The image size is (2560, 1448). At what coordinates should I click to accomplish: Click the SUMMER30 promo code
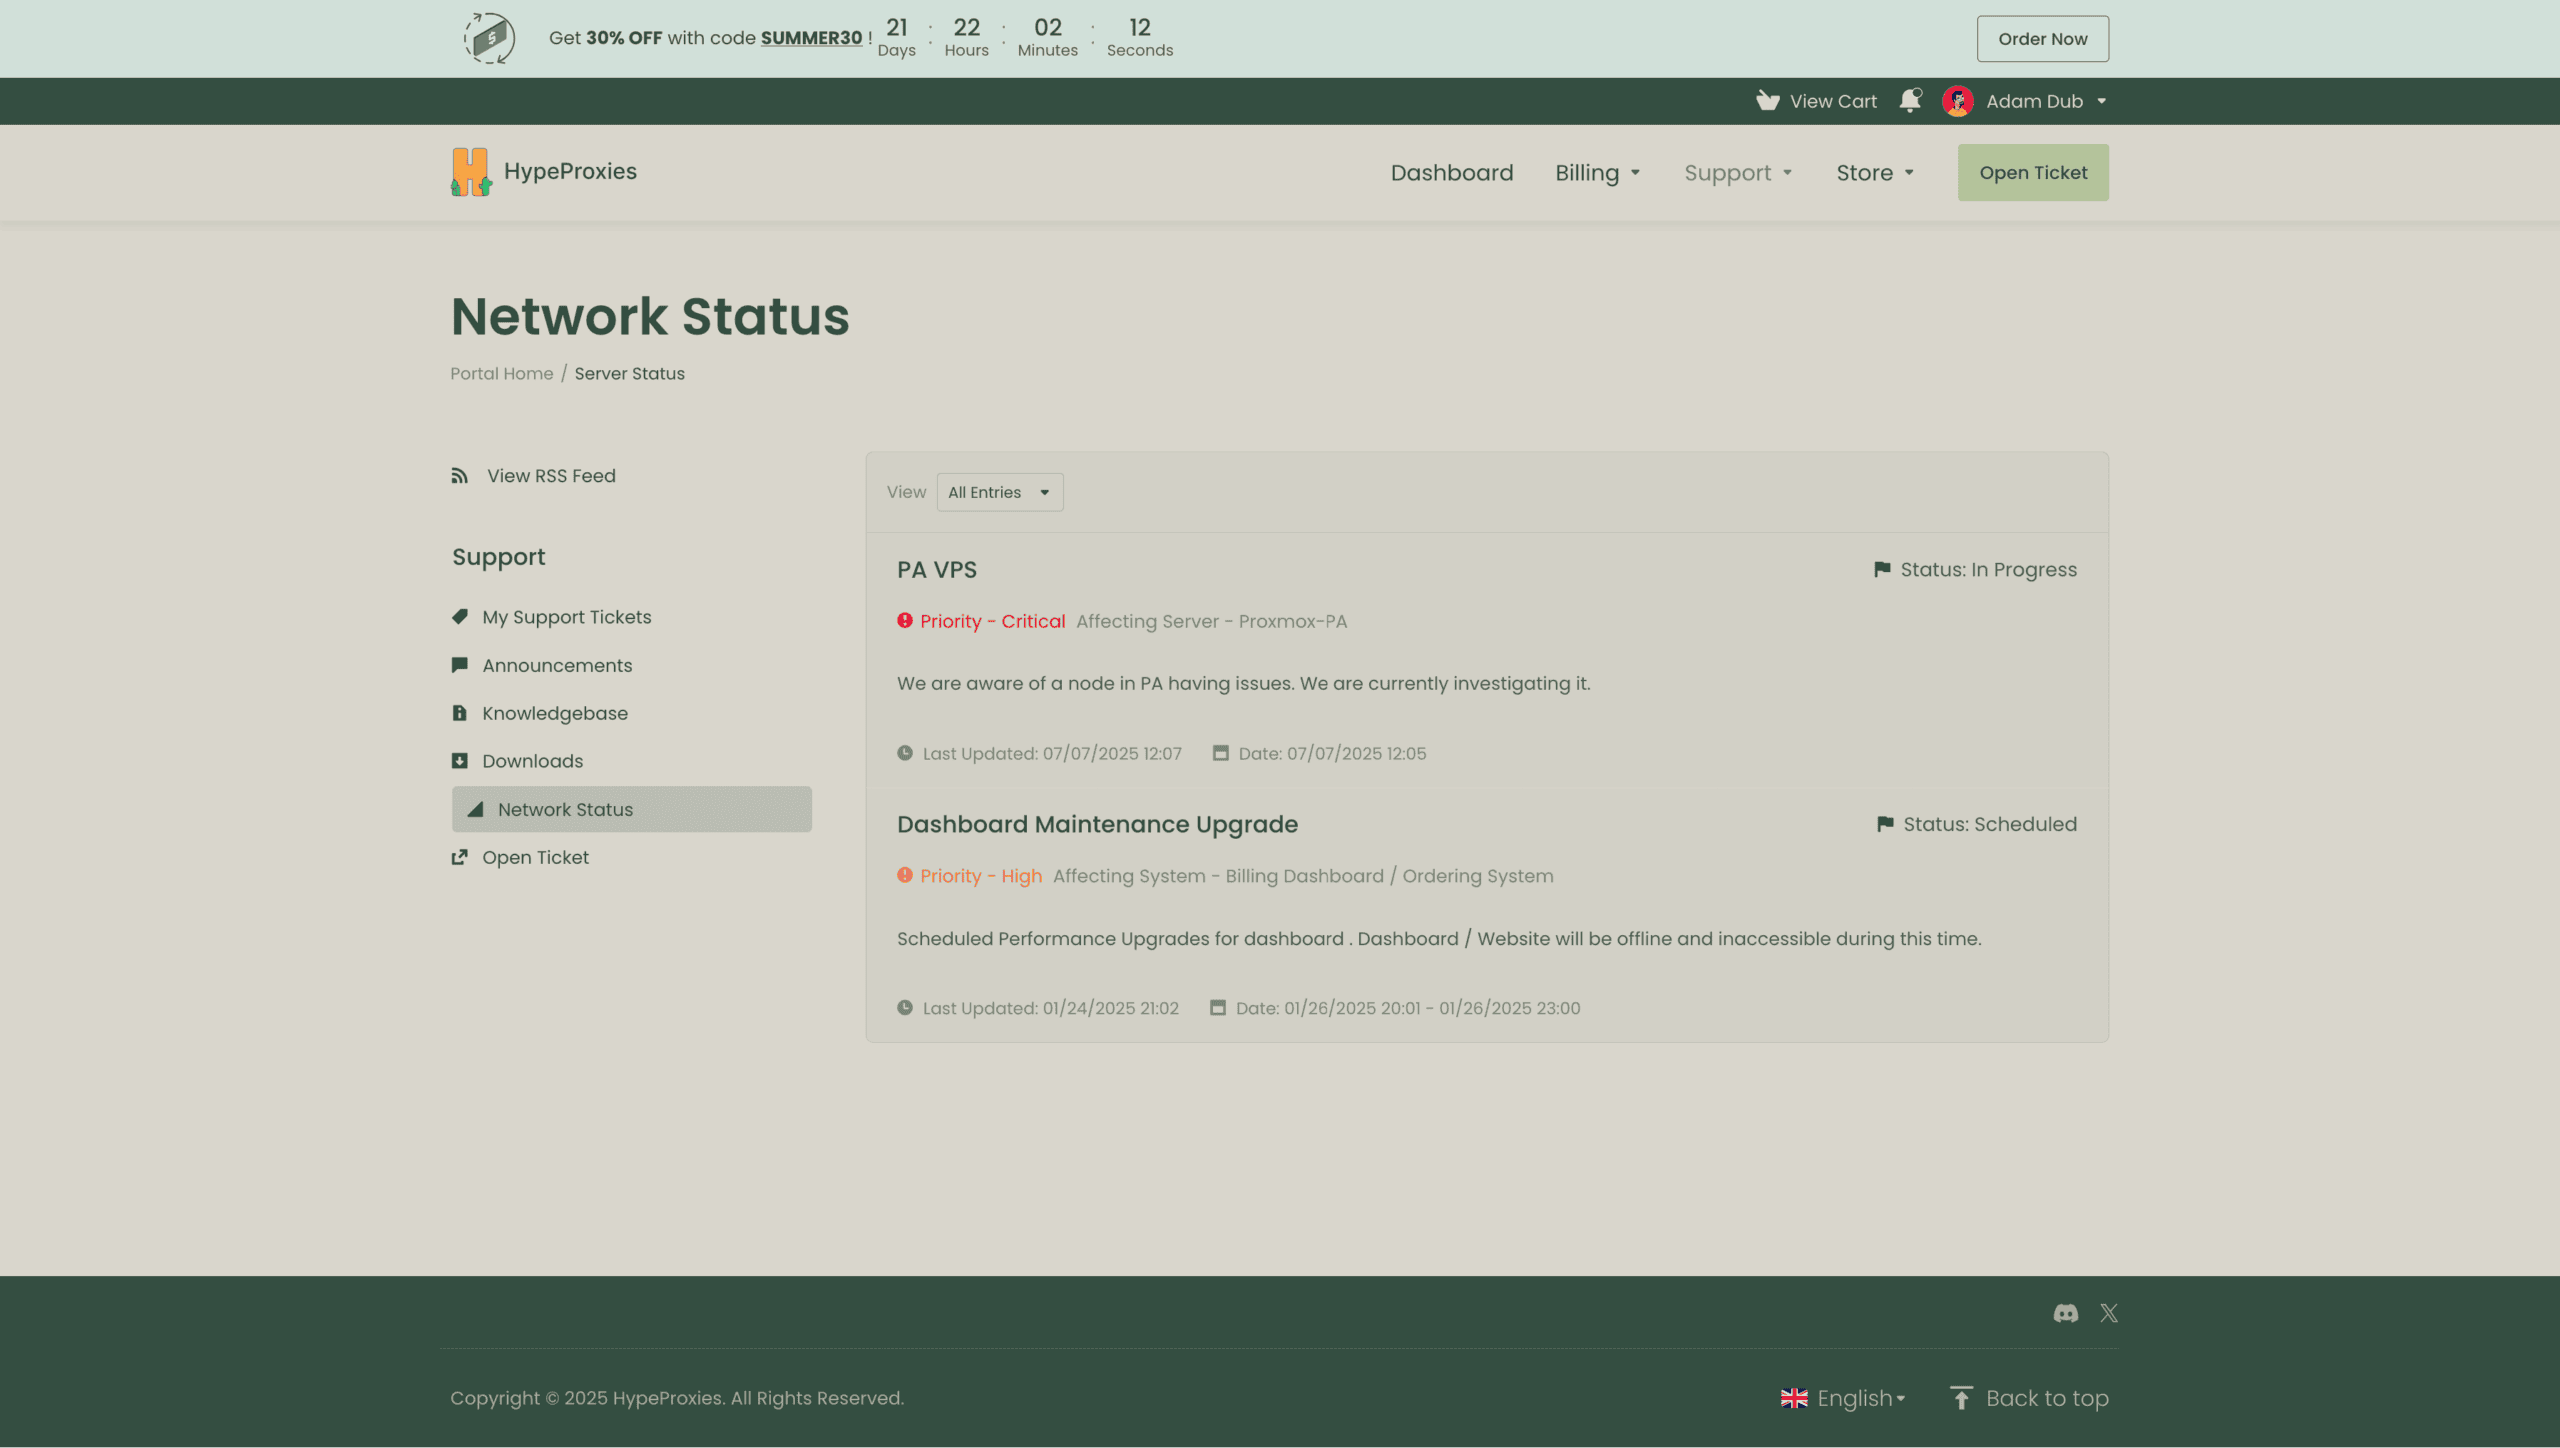(811, 38)
